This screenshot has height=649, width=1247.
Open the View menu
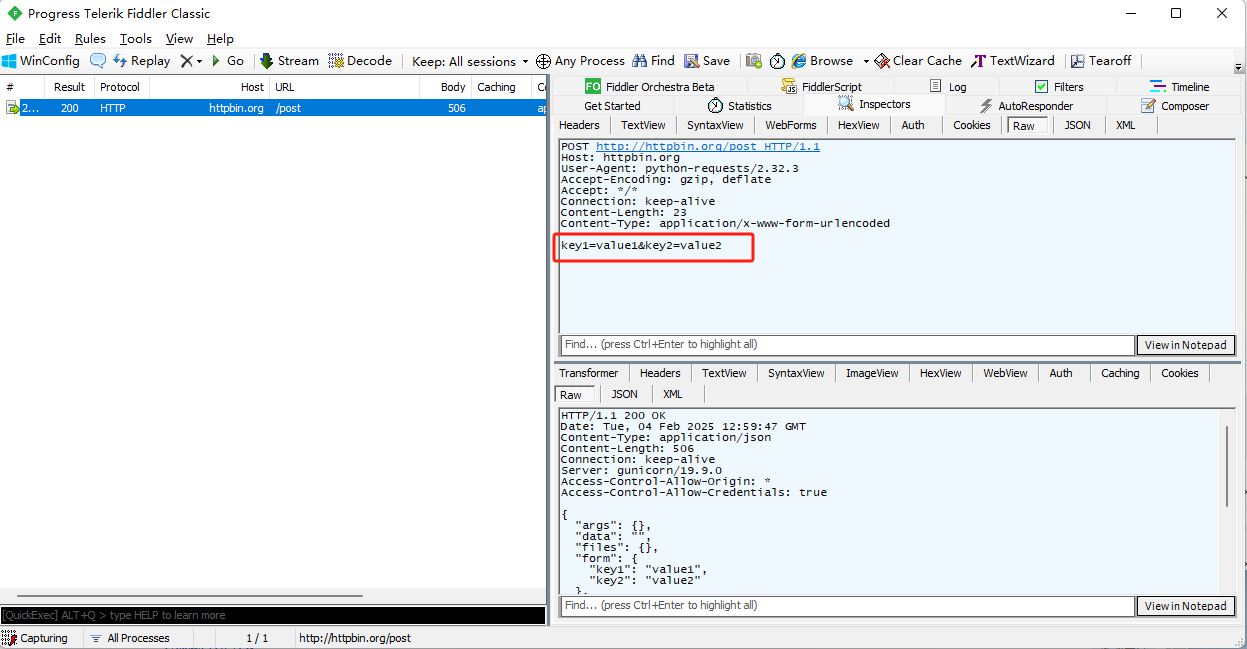(x=180, y=39)
